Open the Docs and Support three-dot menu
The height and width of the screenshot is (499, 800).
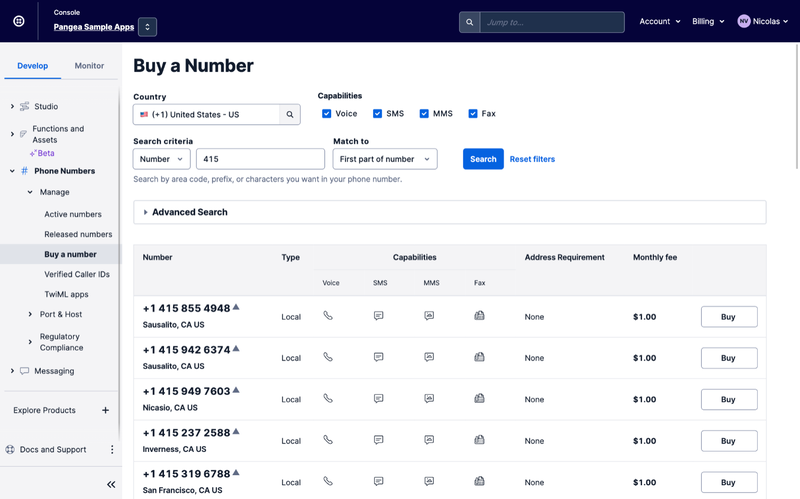click(x=112, y=450)
